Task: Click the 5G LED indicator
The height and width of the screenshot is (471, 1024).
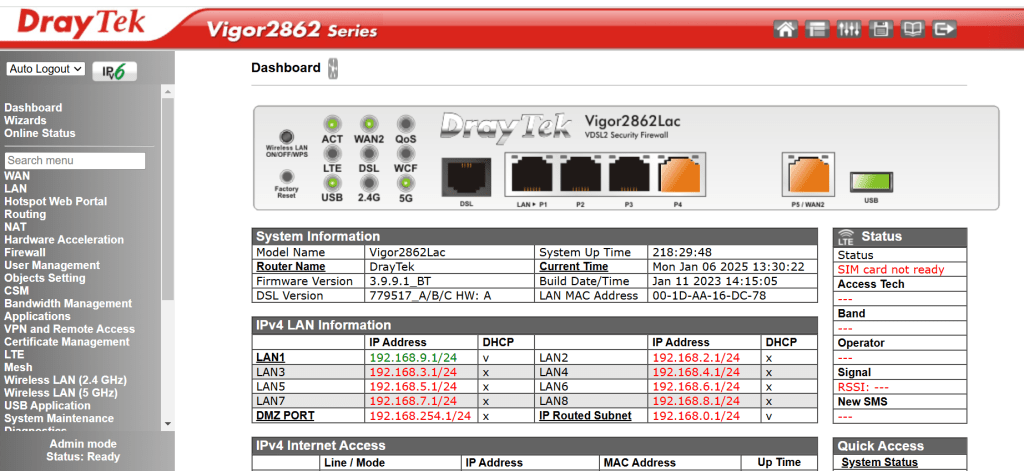Action: click(x=406, y=183)
